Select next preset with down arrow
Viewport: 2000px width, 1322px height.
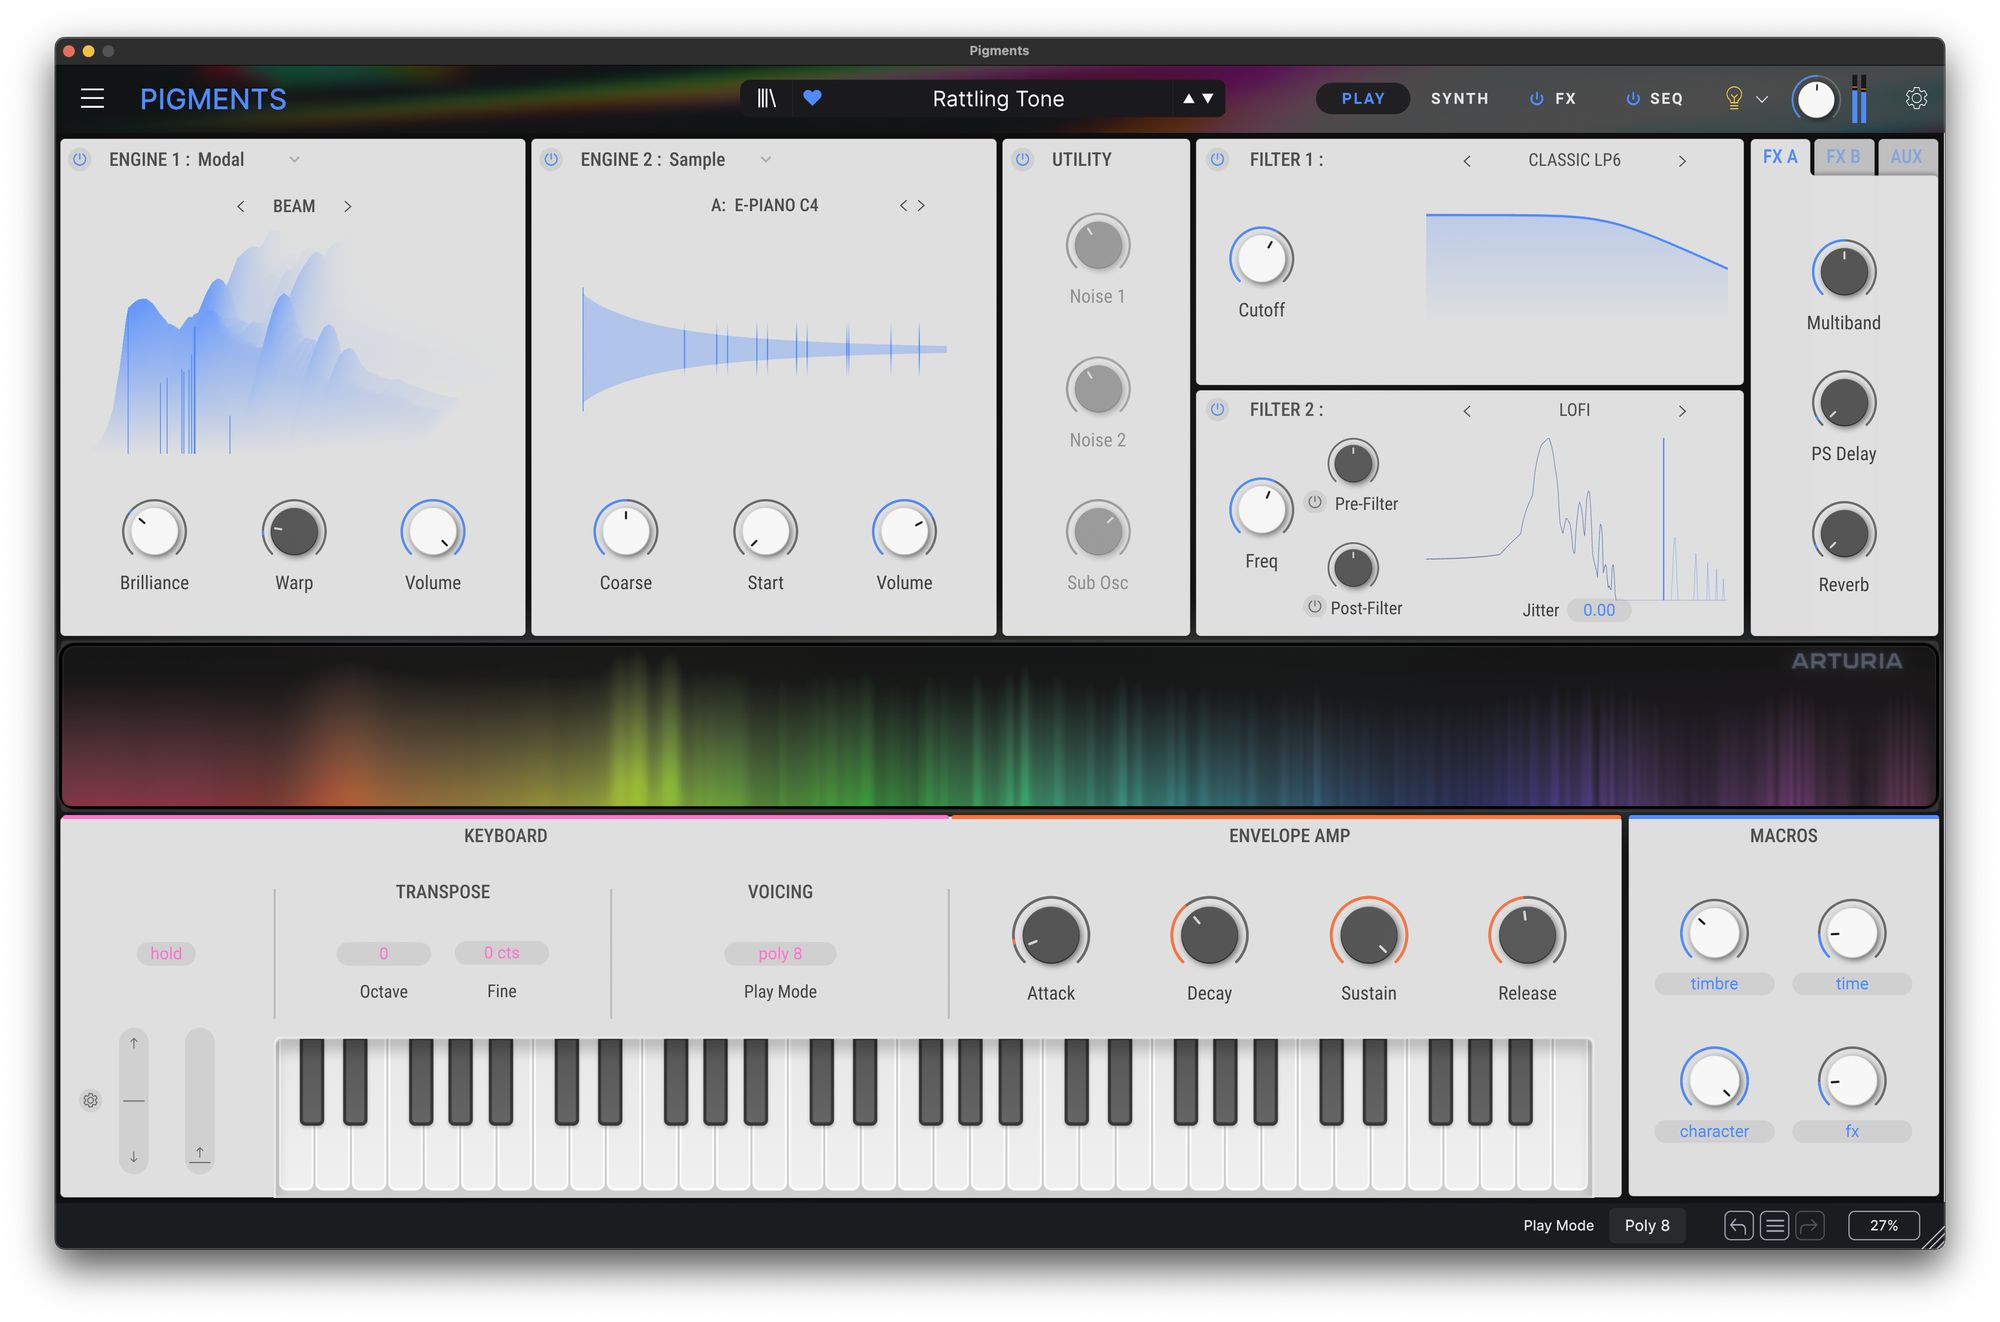click(1208, 98)
